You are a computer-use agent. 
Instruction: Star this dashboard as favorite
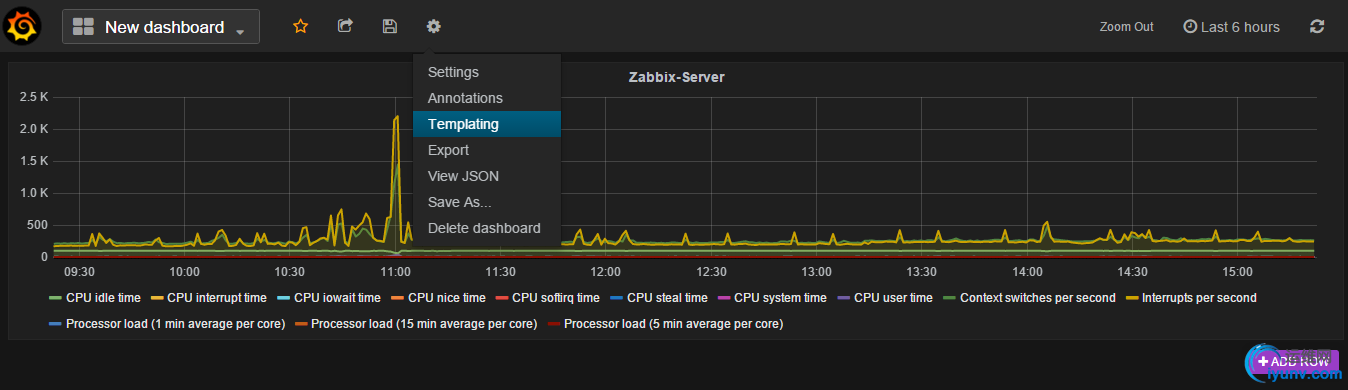pos(300,27)
